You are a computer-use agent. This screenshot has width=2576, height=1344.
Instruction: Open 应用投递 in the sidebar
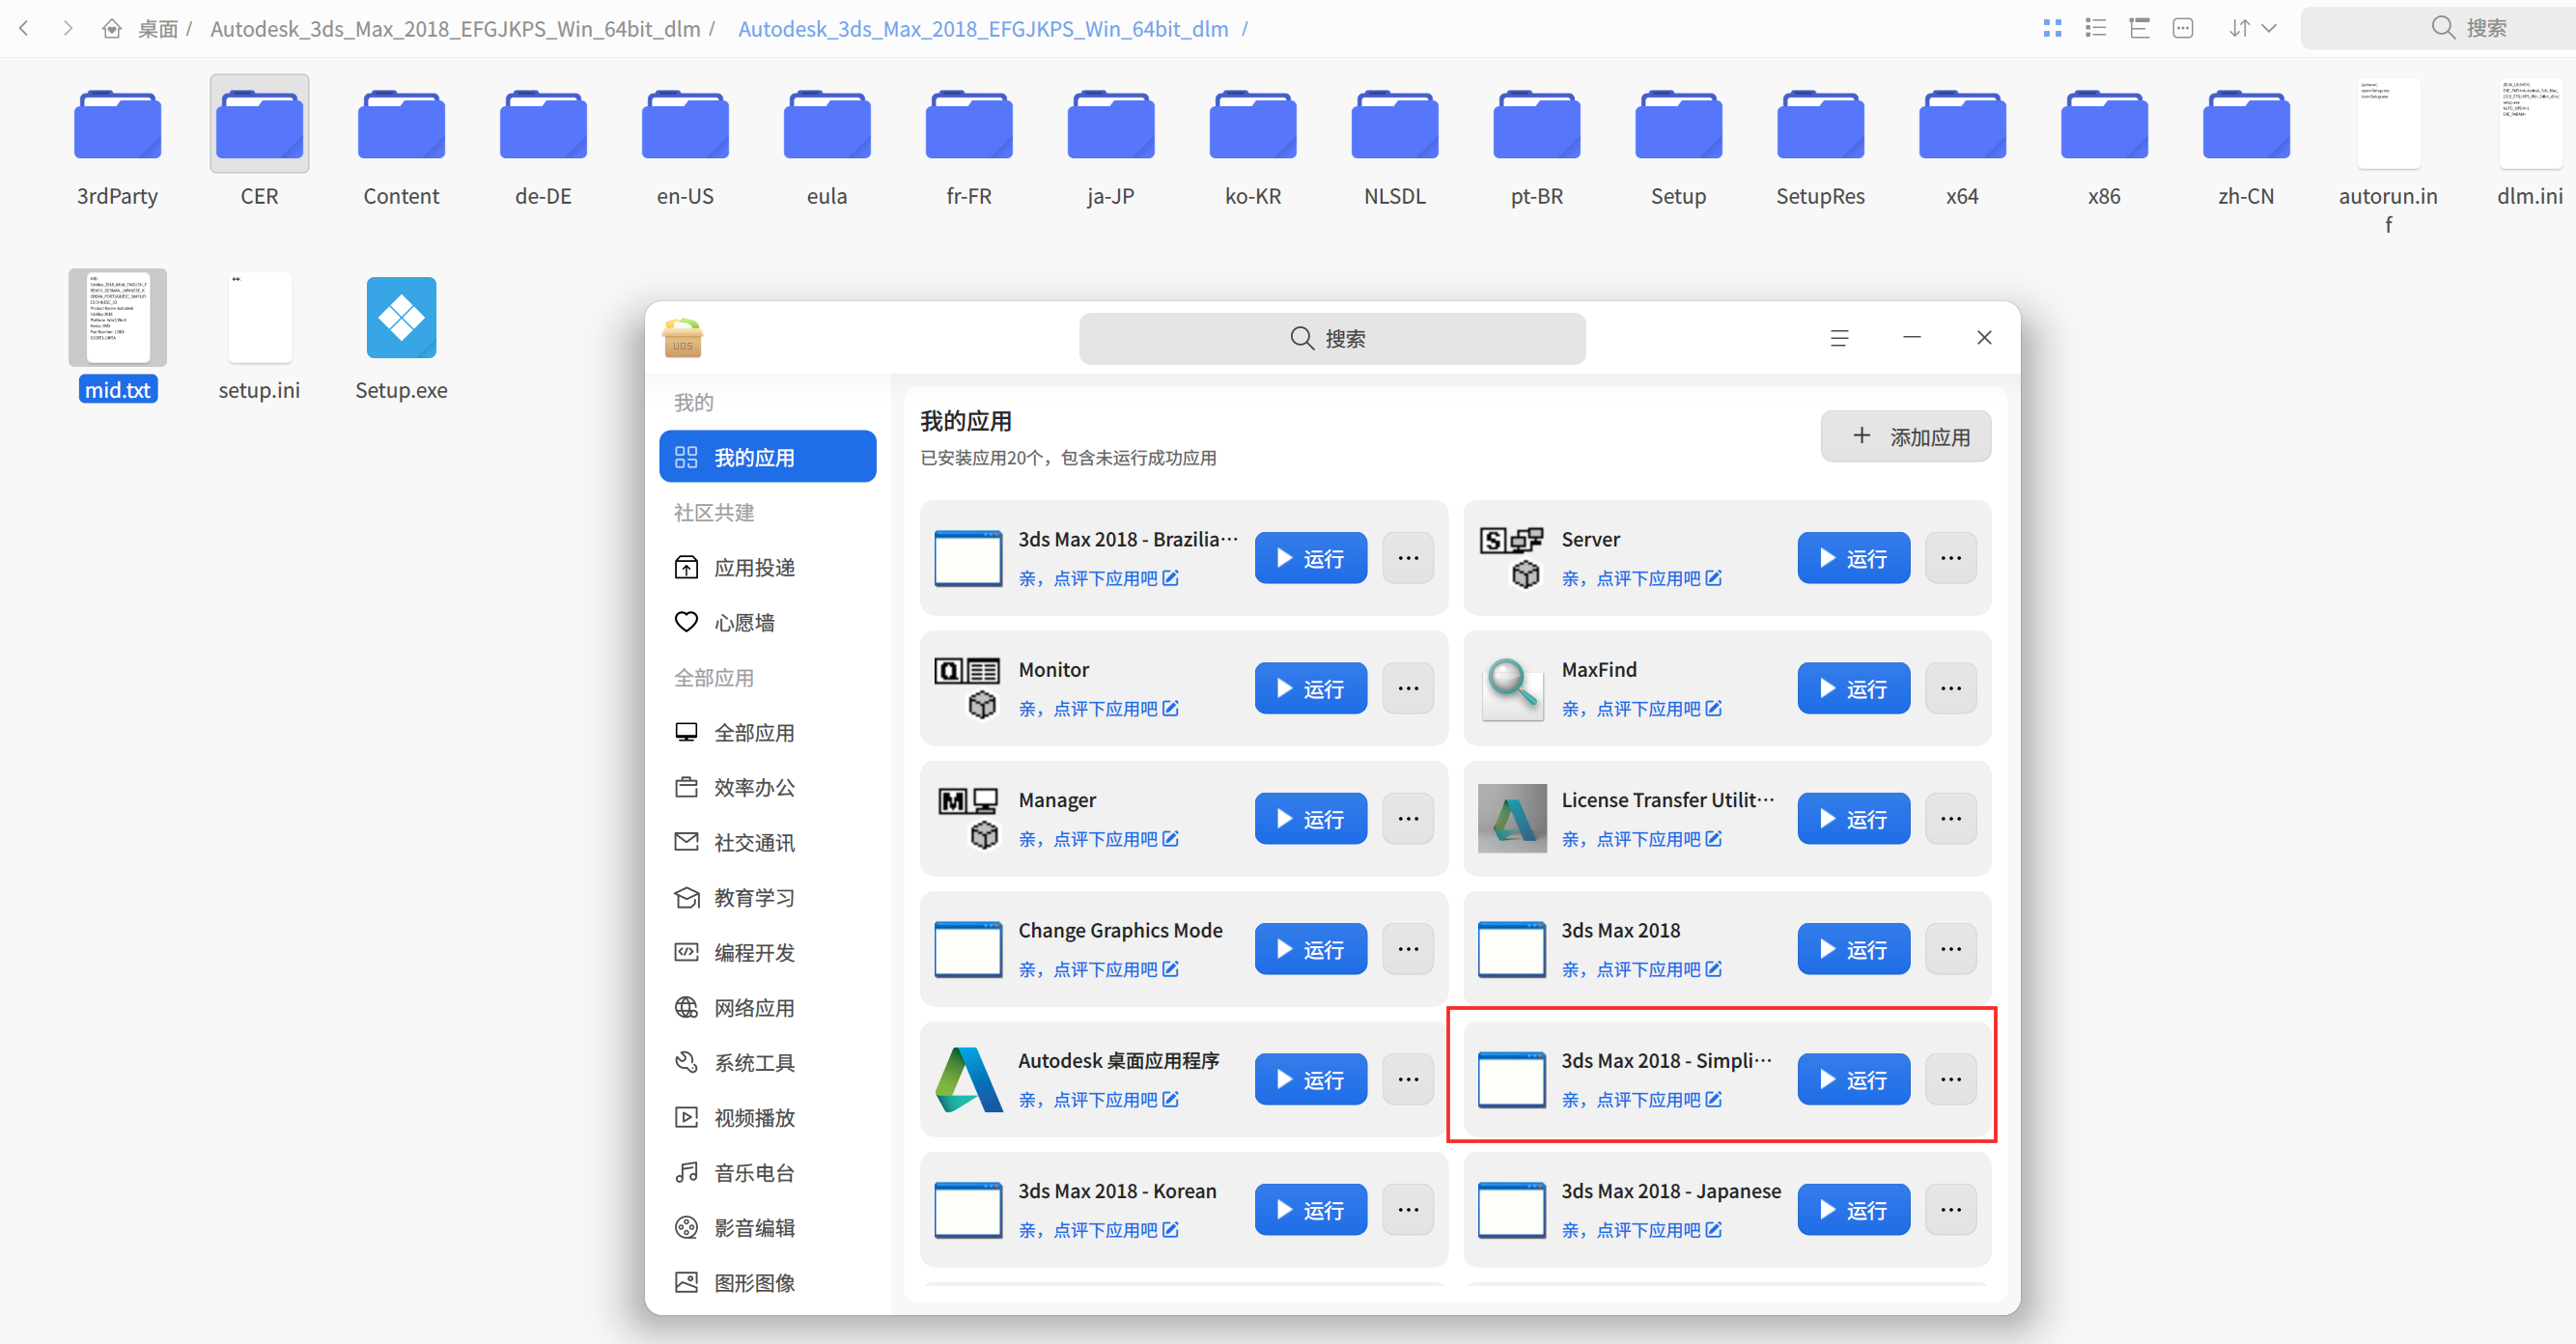[753, 567]
